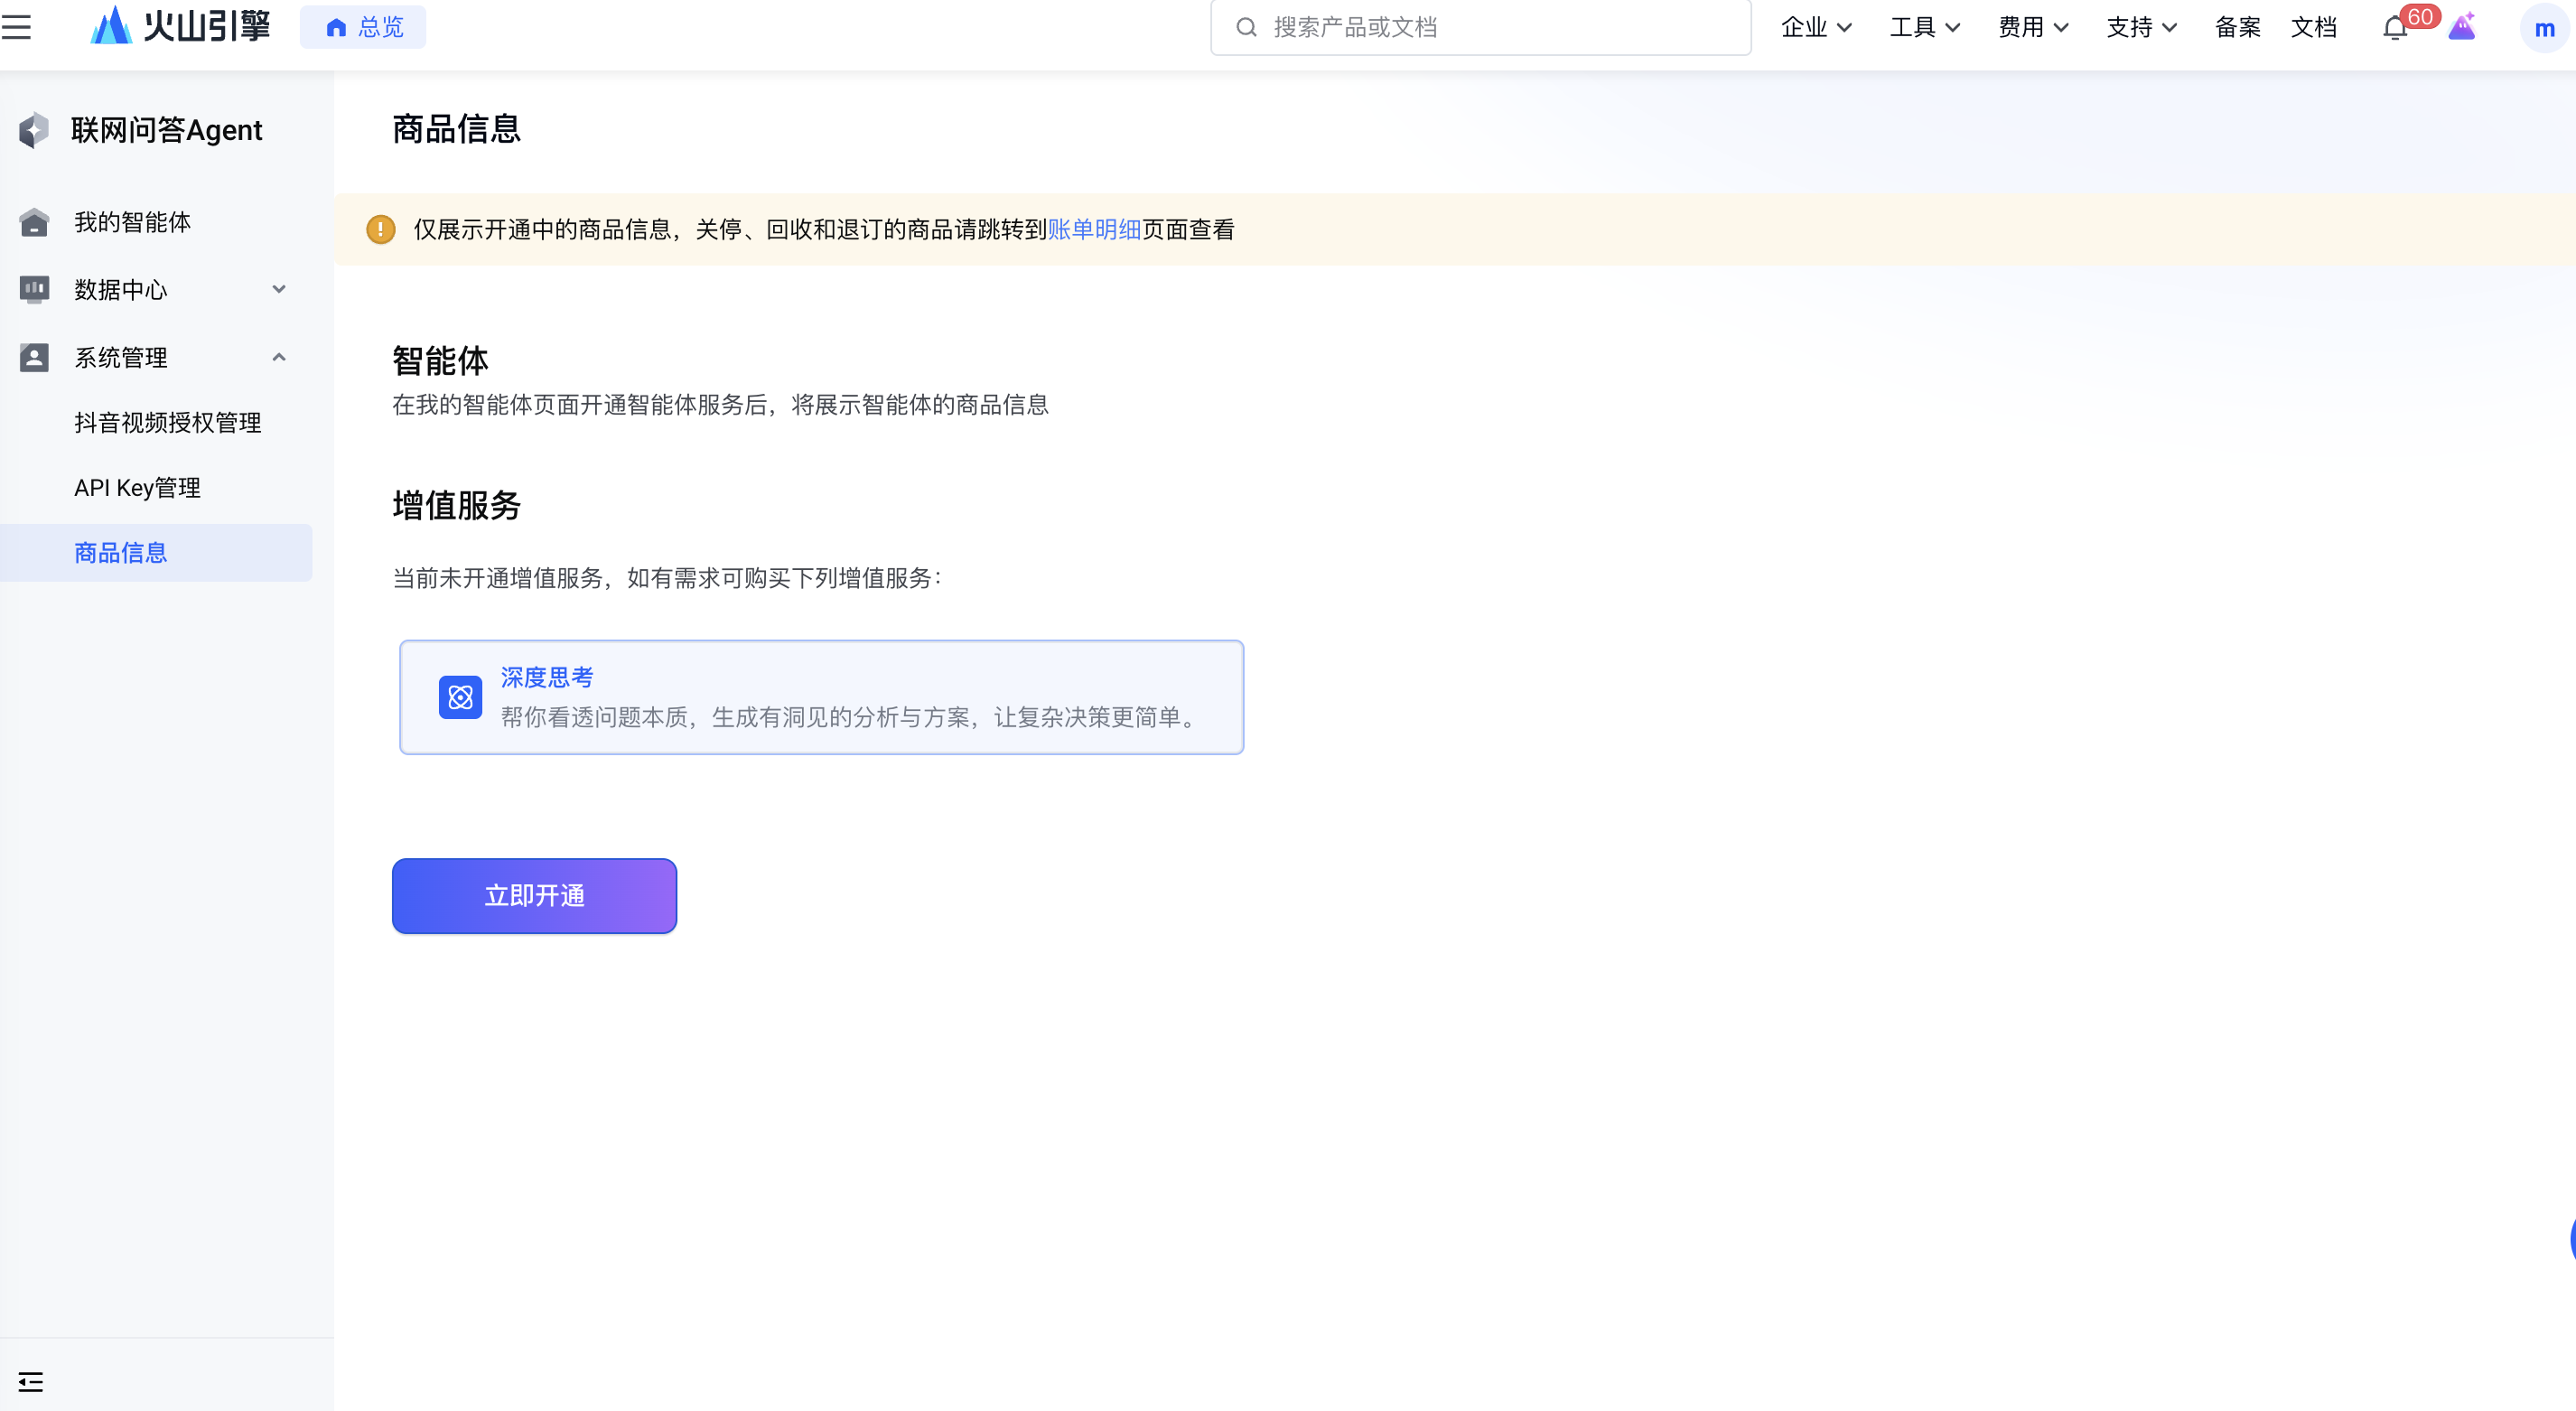The image size is (2576, 1411).
Task: Click the purple AI assistant icon
Action: 2462,26
